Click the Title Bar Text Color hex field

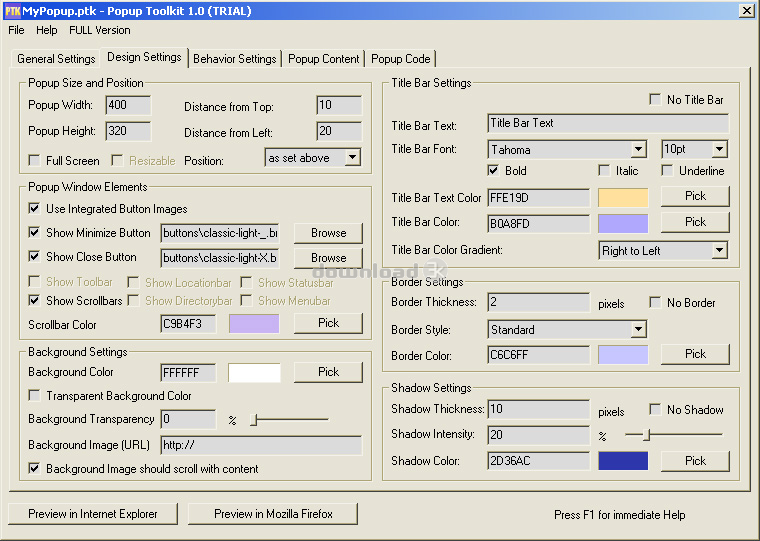click(538, 198)
